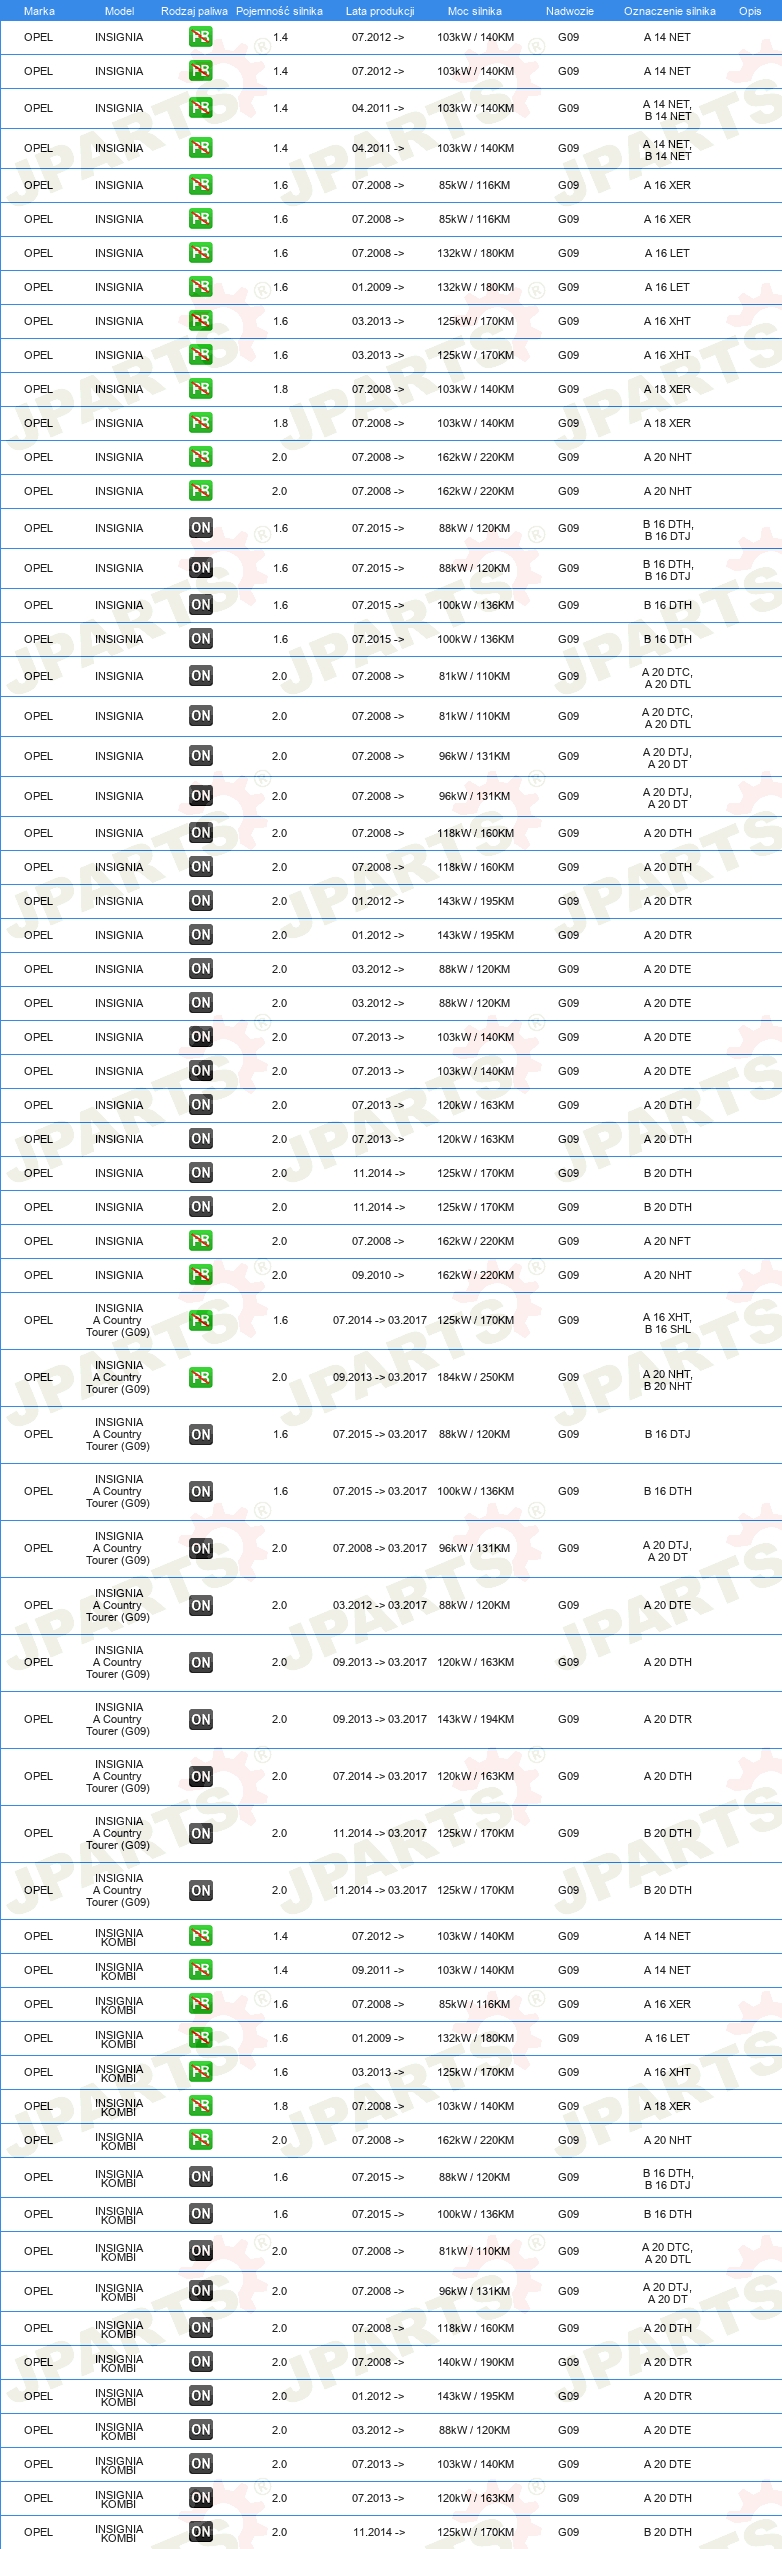
Task: Click ON icon in Country Tourer A 20 DTE row
Action: point(200,1605)
